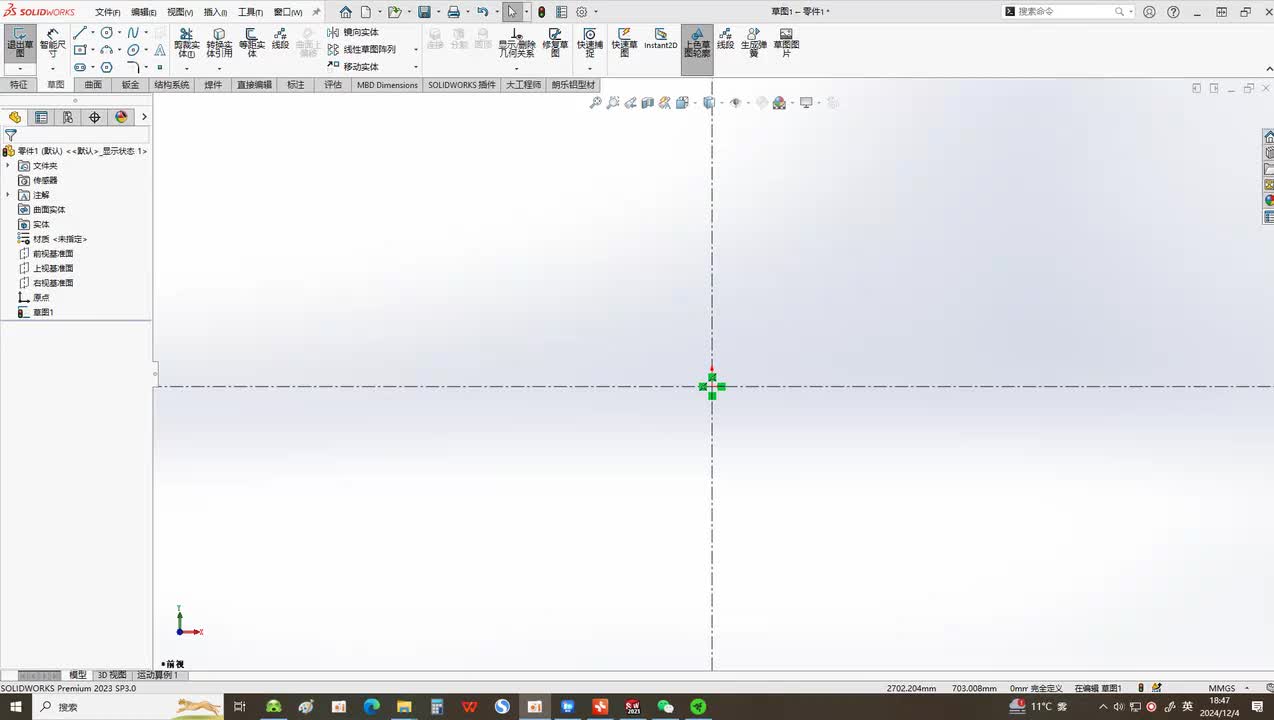Switch to the MBD Dimensions tab

coord(387,85)
